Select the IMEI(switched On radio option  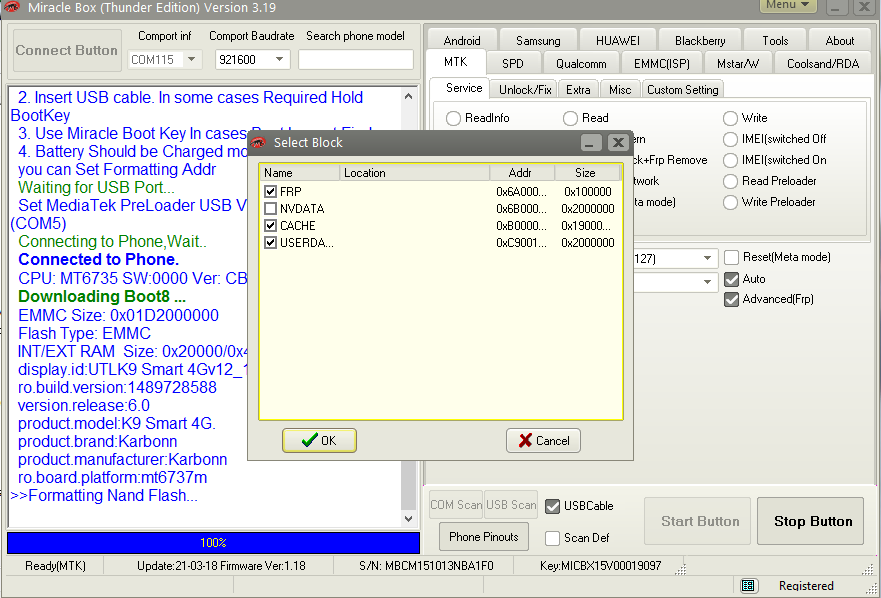(x=730, y=160)
